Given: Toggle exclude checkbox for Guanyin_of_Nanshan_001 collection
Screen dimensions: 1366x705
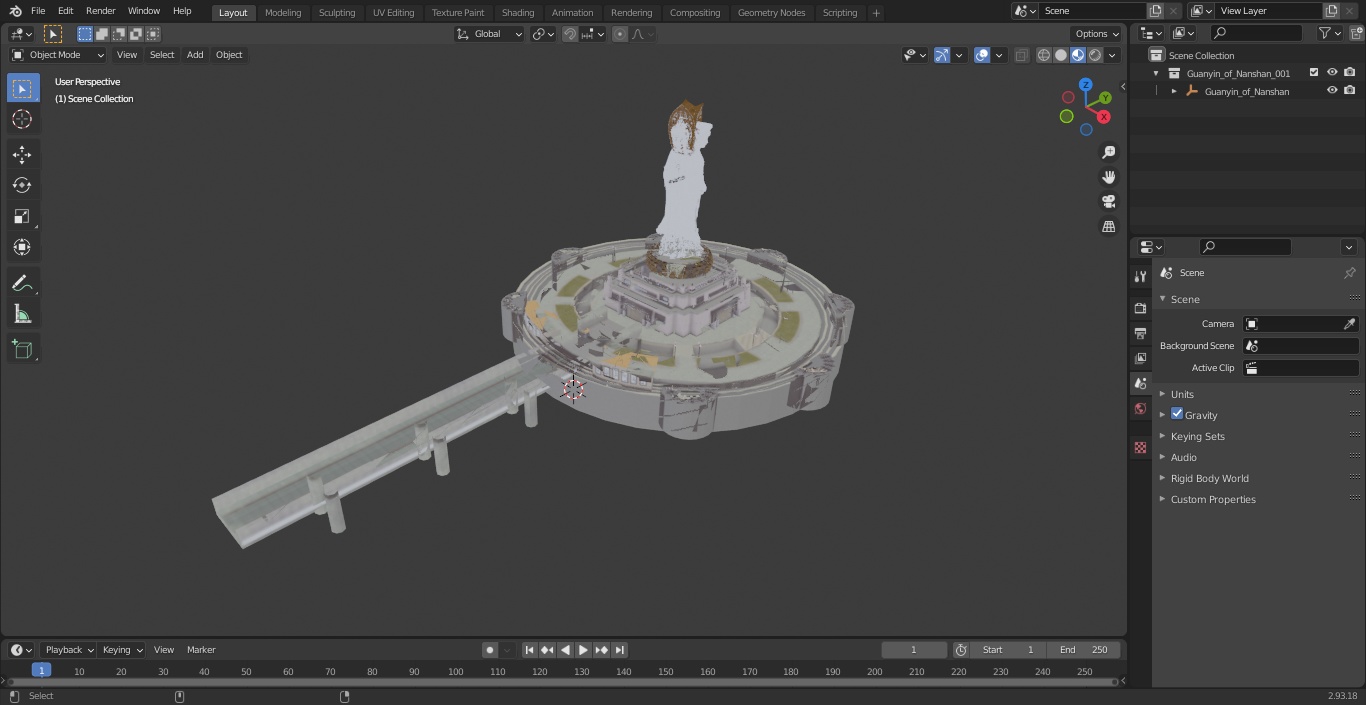Looking at the screenshot, I should [1314, 72].
